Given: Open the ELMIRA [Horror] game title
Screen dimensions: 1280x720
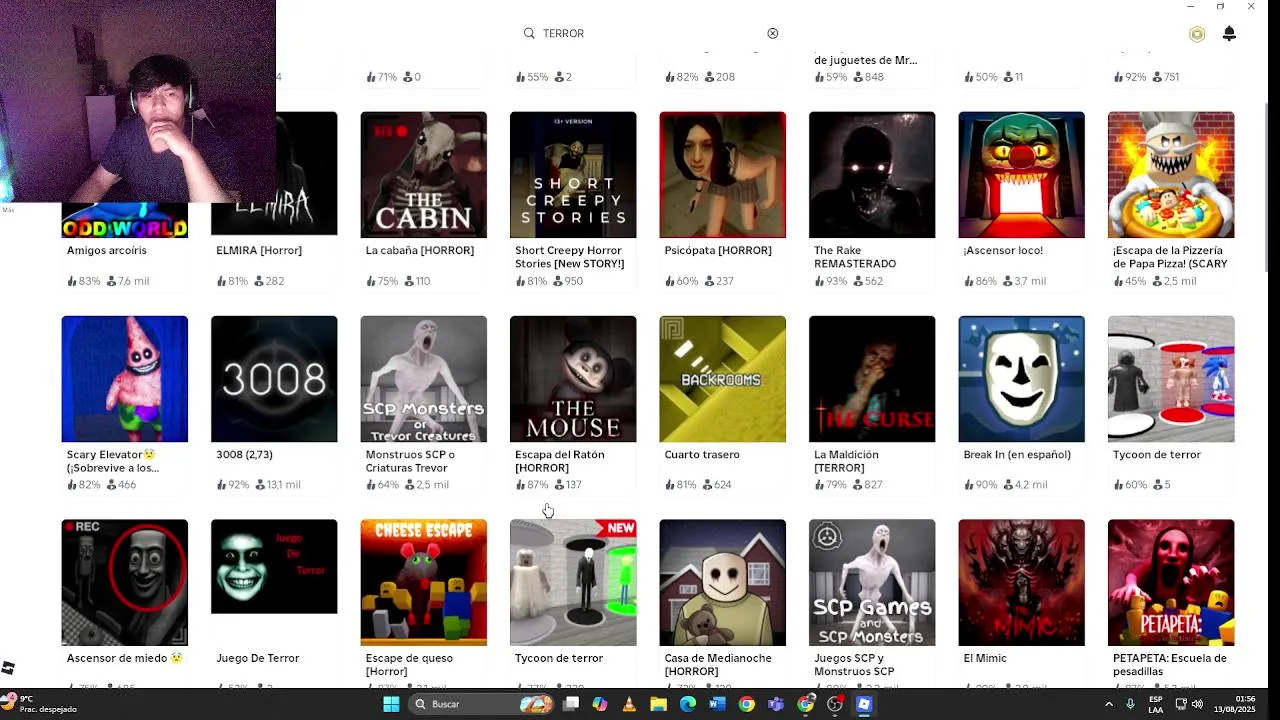Looking at the screenshot, I should tap(259, 250).
